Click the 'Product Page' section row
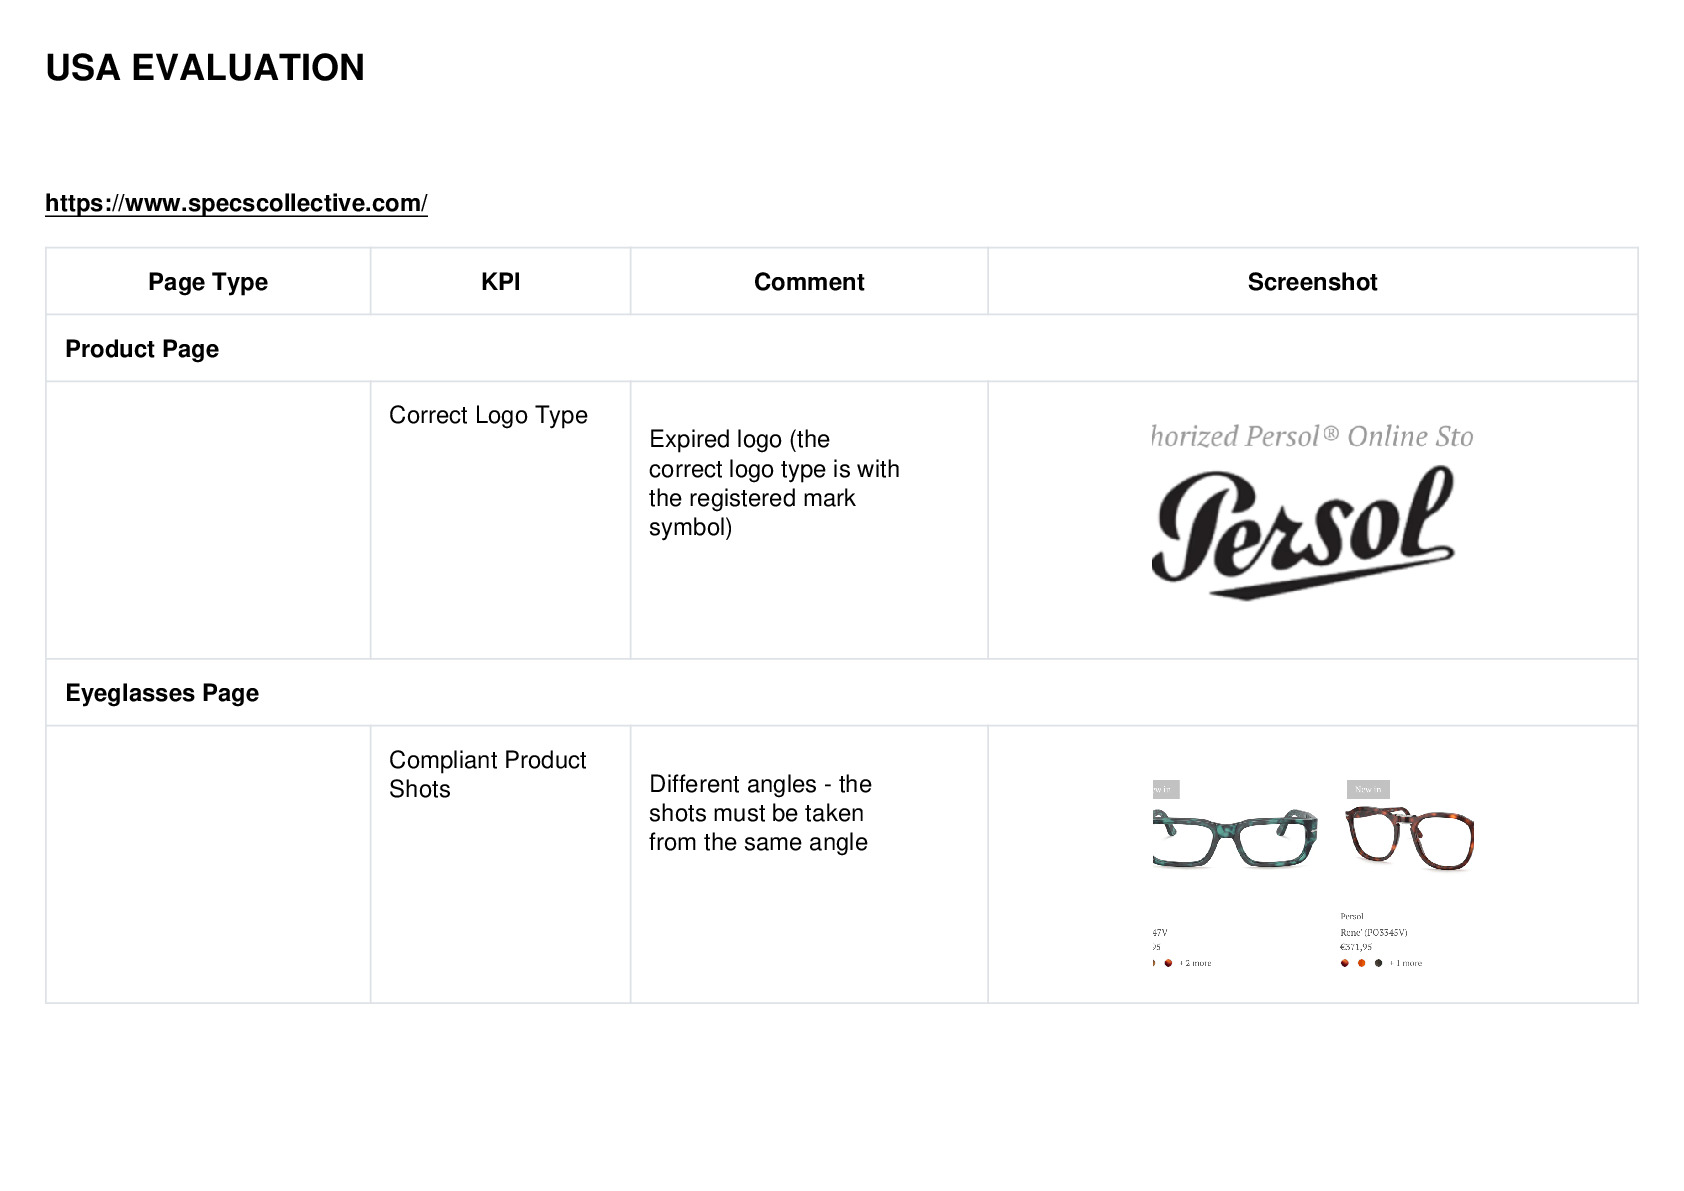Image resolution: width=1684 pixels, height=1191 pixels. [842, 348]
